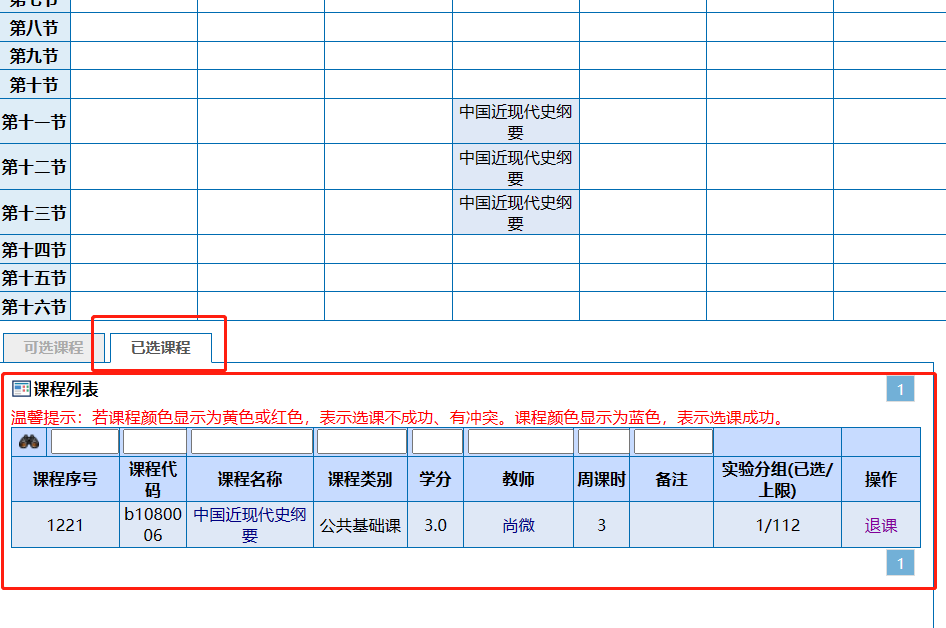Click the red 温馨提示 notice text
The image size is (946, 628).
(x=398, y=417)
